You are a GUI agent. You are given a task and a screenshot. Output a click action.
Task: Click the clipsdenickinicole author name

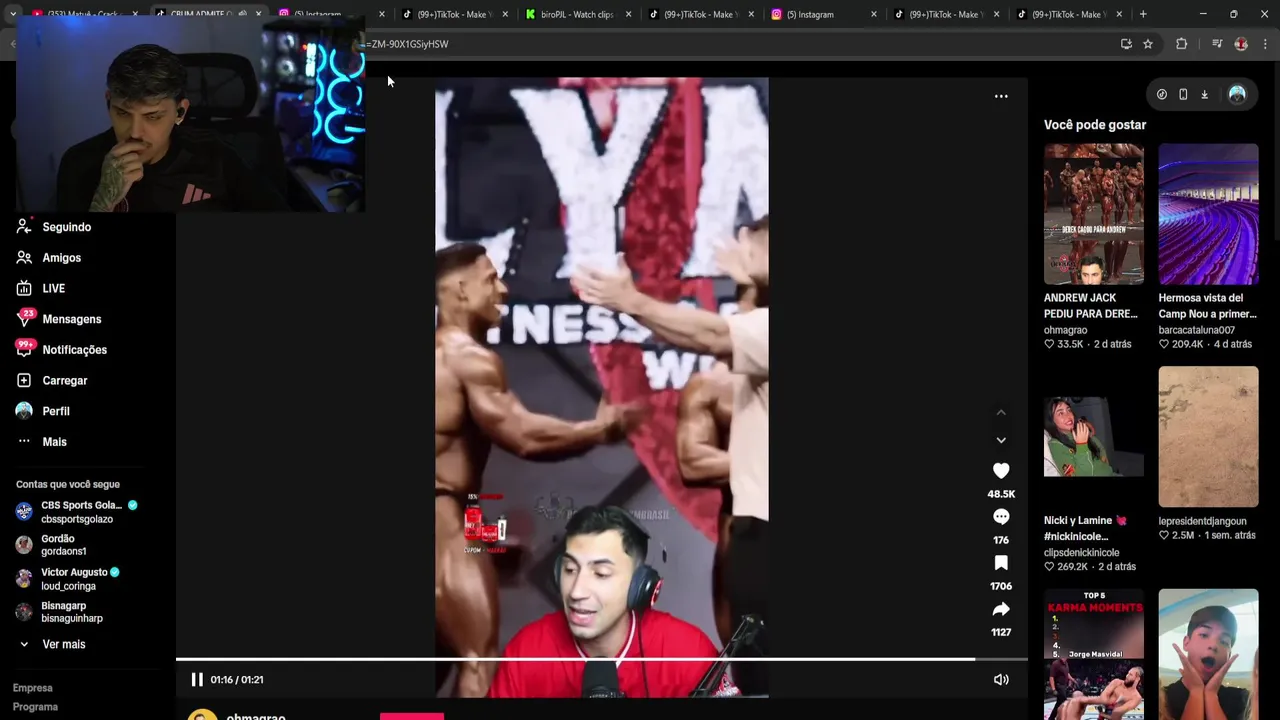click(x=1081, y=553)
